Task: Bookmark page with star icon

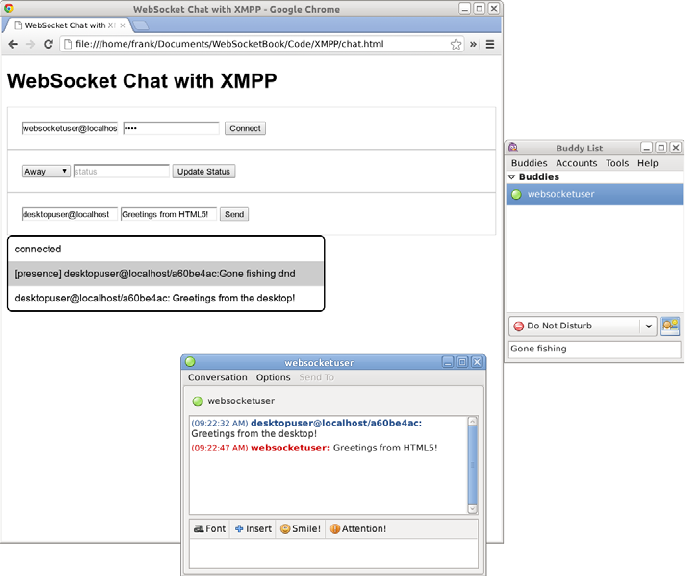Action: pyautogui.click(x=456, y=45)
